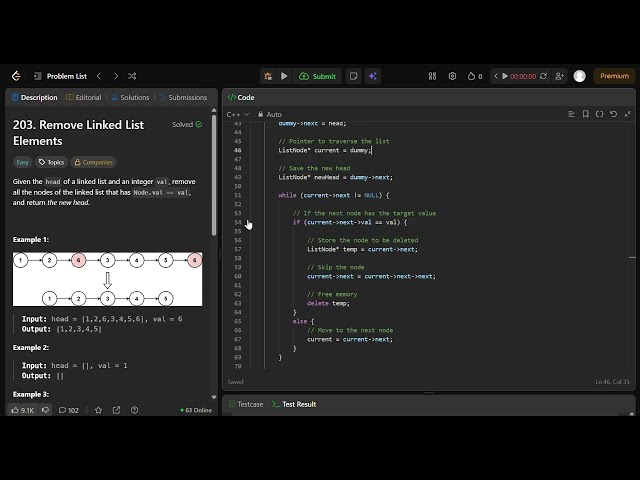Open the user profile avatar
The height and width of the screenshot is (480, 640).
pyautogui.click(x=580, y=76)
